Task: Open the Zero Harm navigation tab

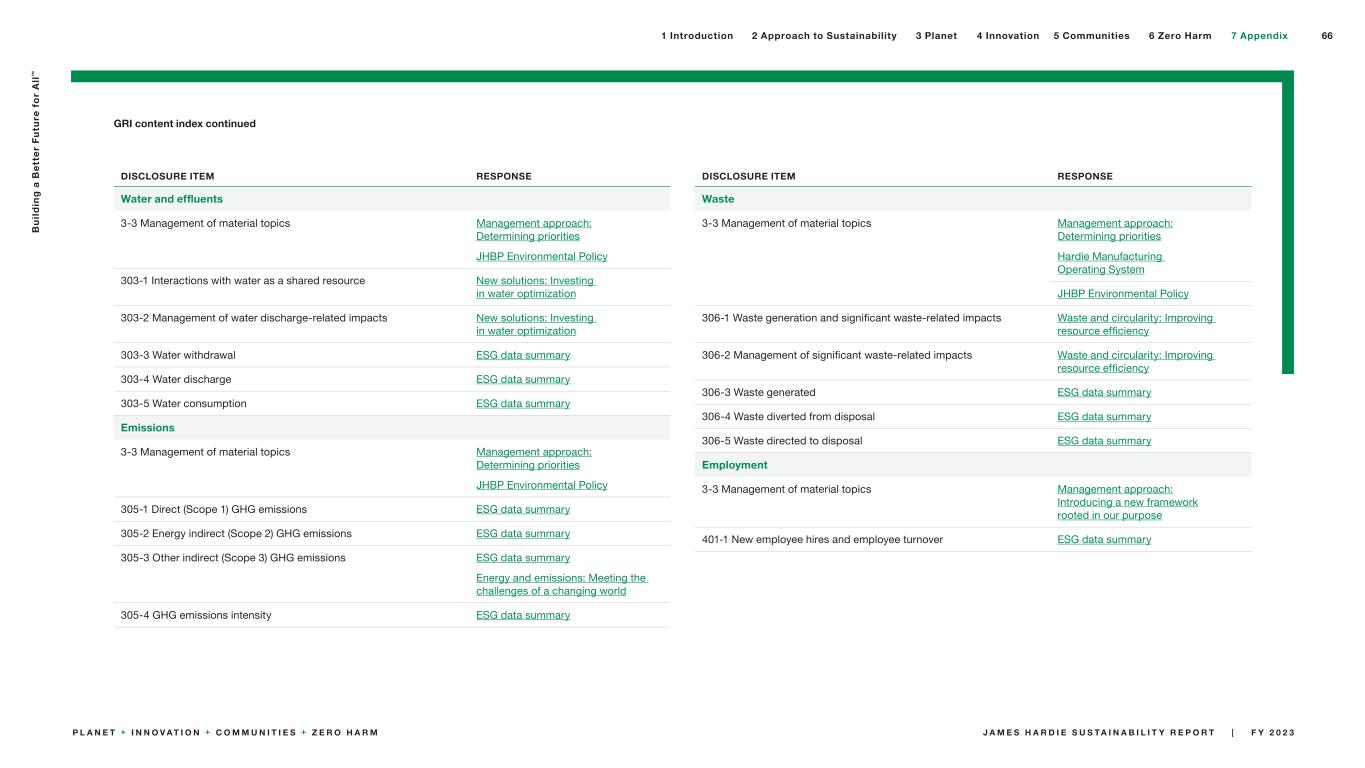Action: 1180,36
